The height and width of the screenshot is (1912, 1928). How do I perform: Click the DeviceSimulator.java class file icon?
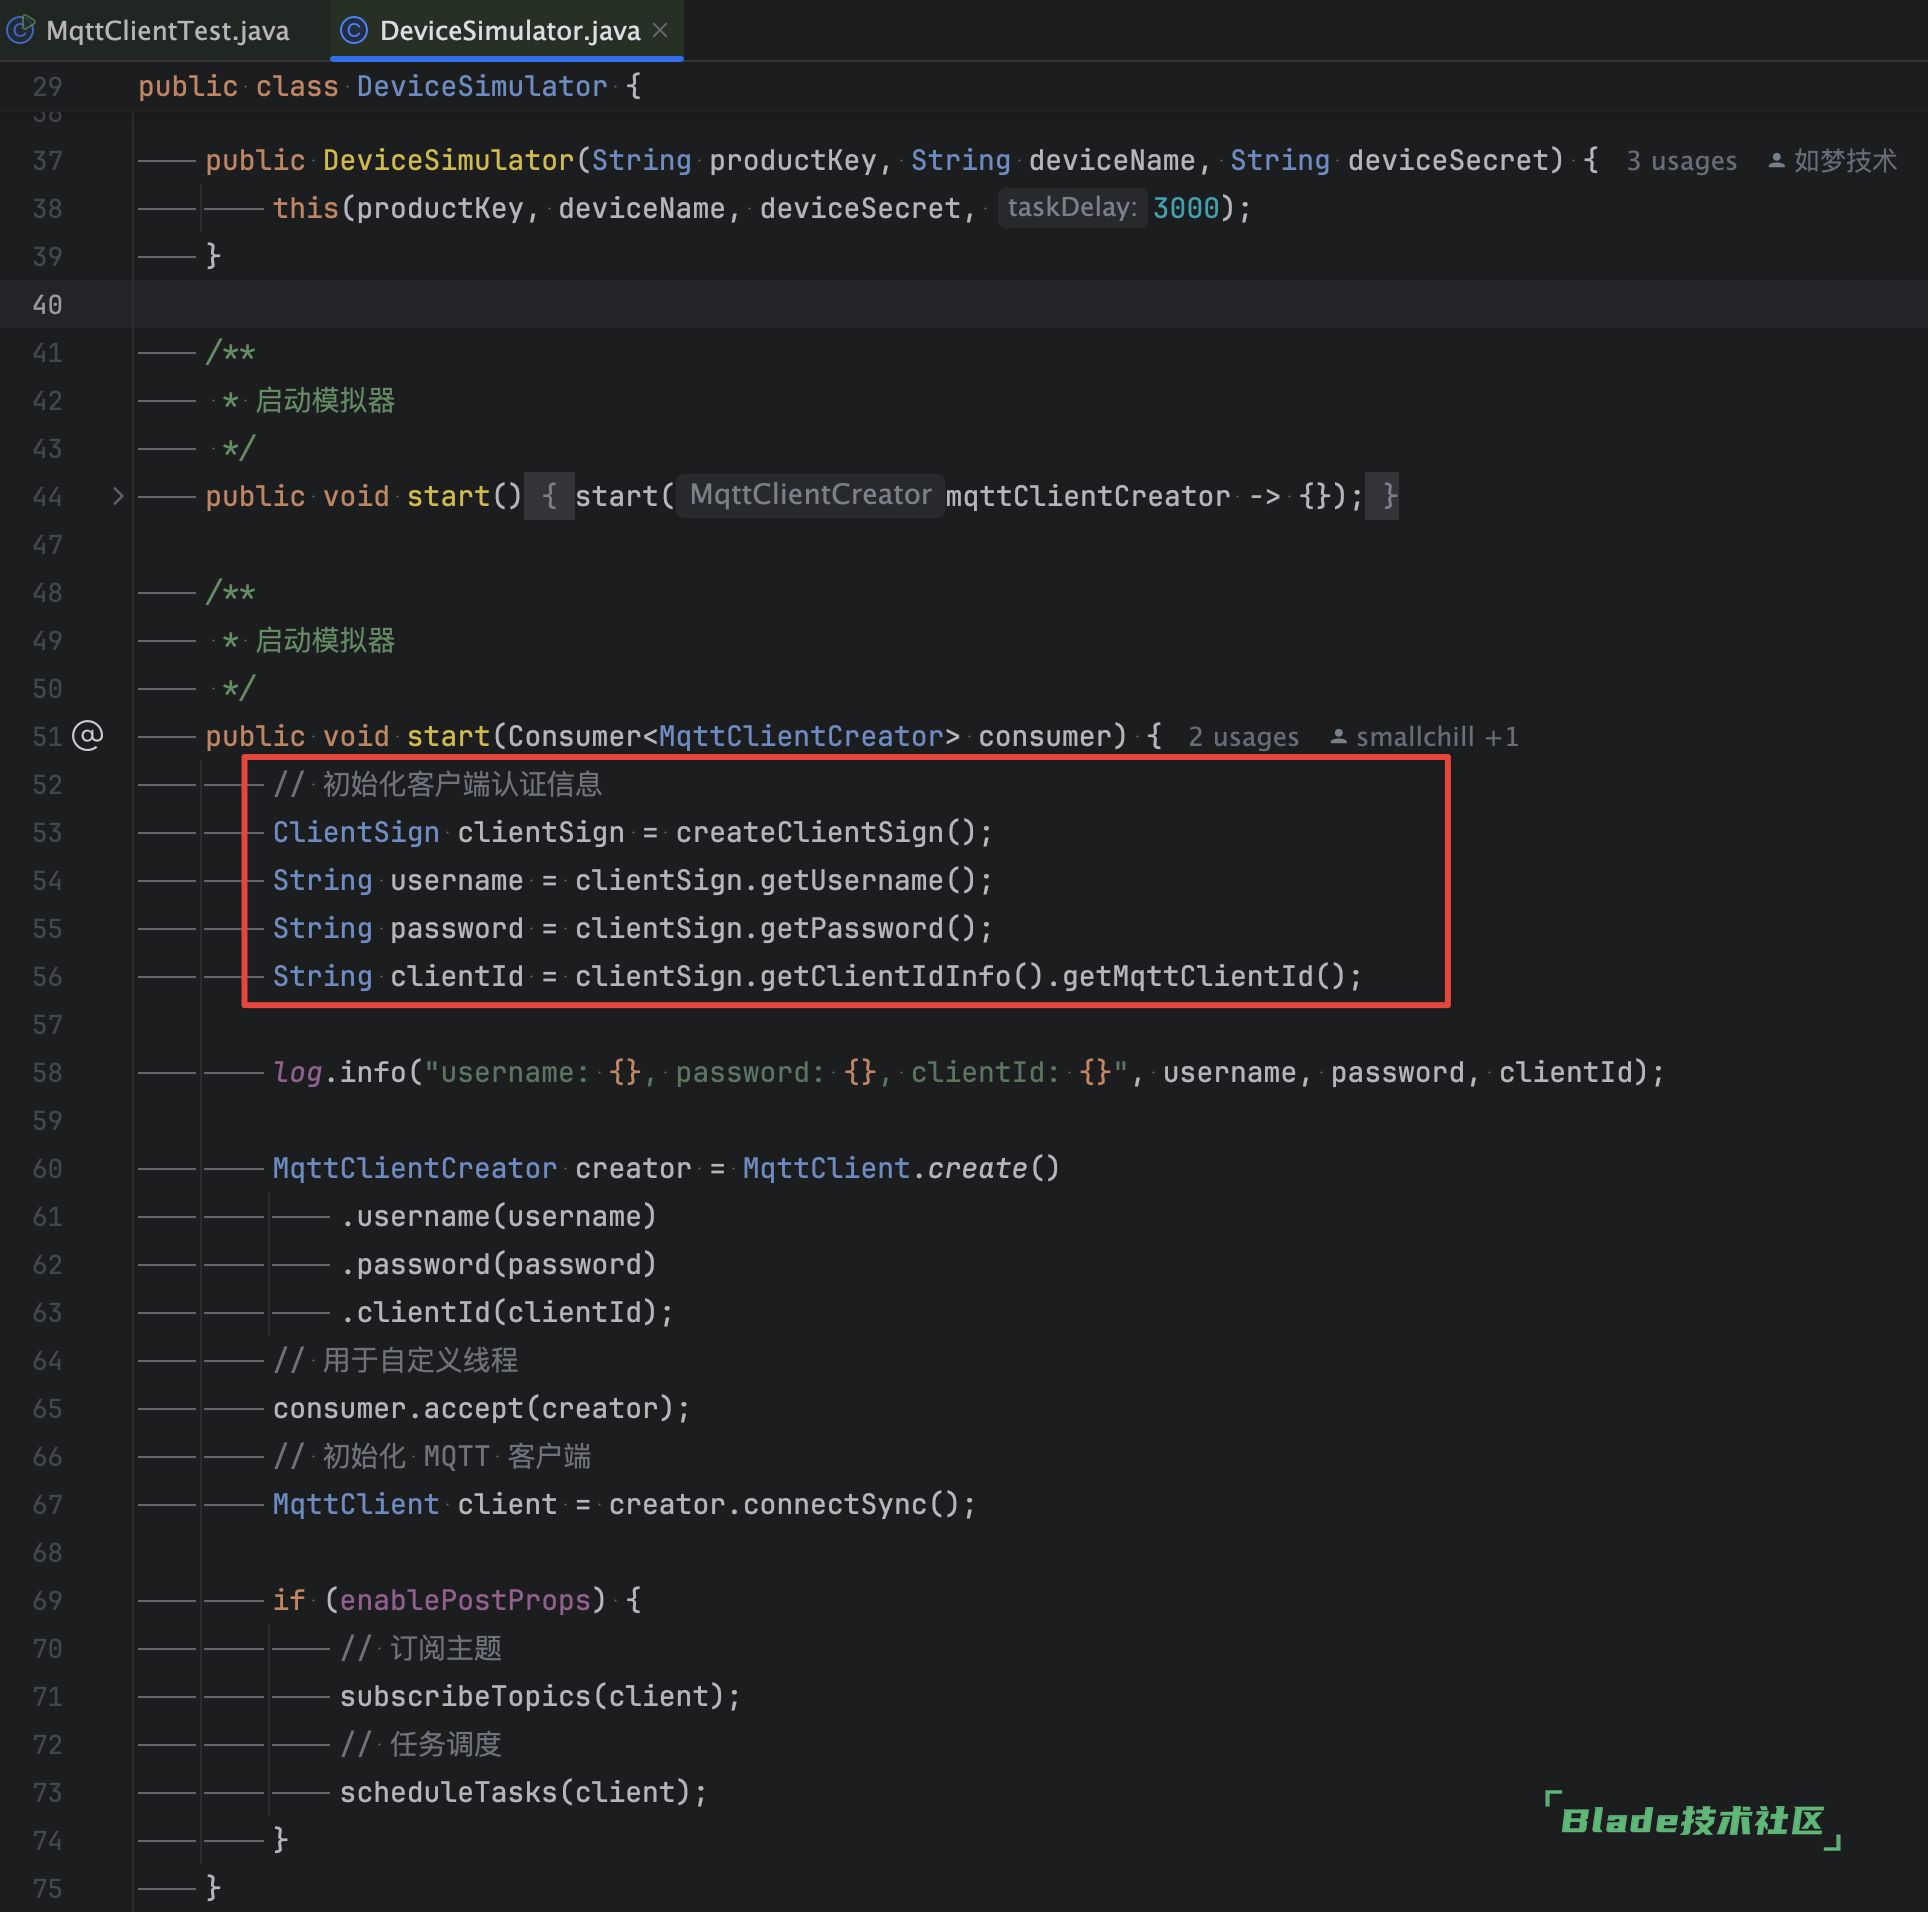pyautogui.click(x=354, y=30)
